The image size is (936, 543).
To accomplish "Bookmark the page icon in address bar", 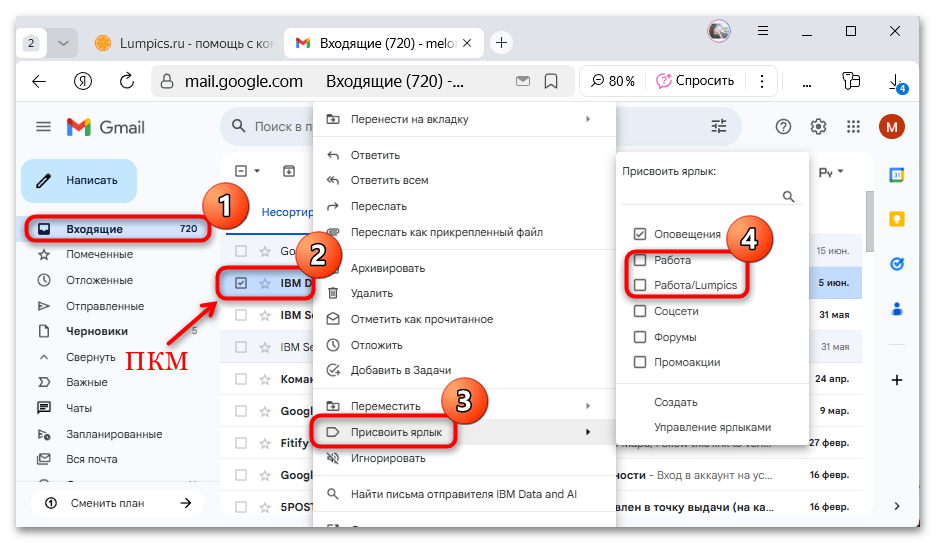I will point(551,81).
